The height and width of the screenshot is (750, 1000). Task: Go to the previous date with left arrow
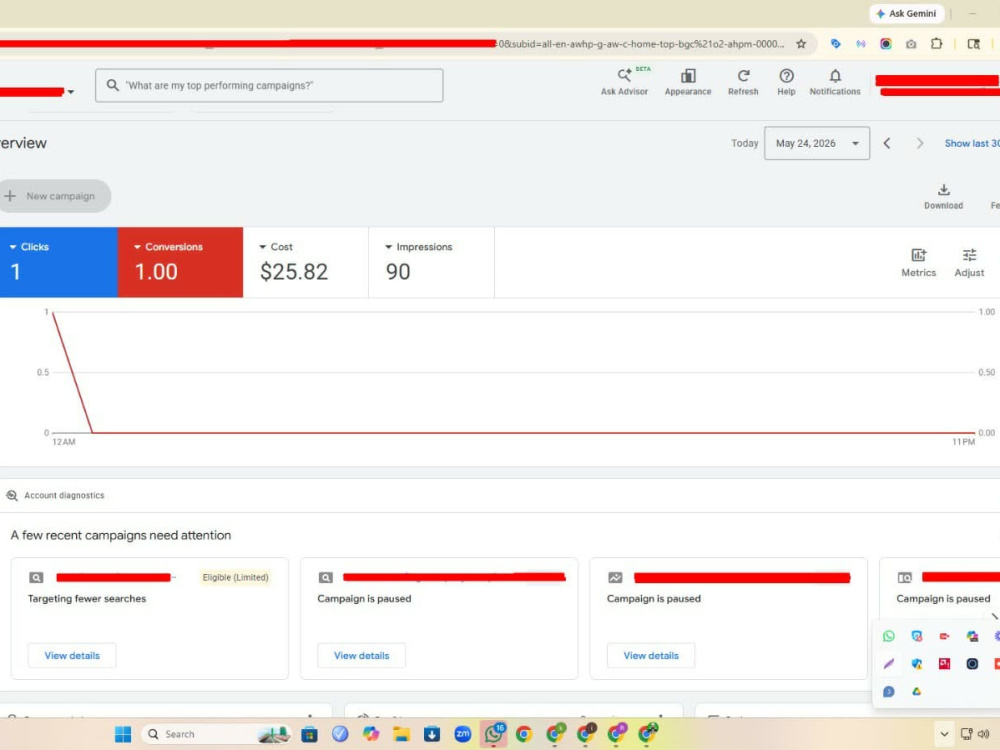pyautogui.click(x=886, y=143)
